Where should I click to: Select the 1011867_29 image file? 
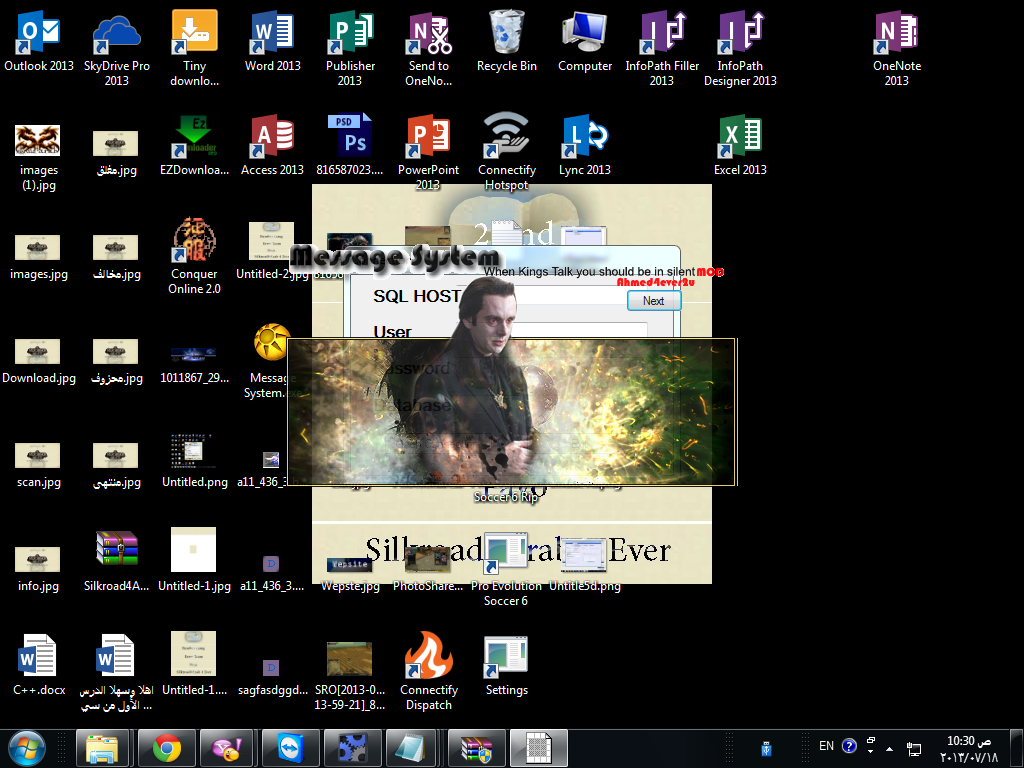point(193,355)
